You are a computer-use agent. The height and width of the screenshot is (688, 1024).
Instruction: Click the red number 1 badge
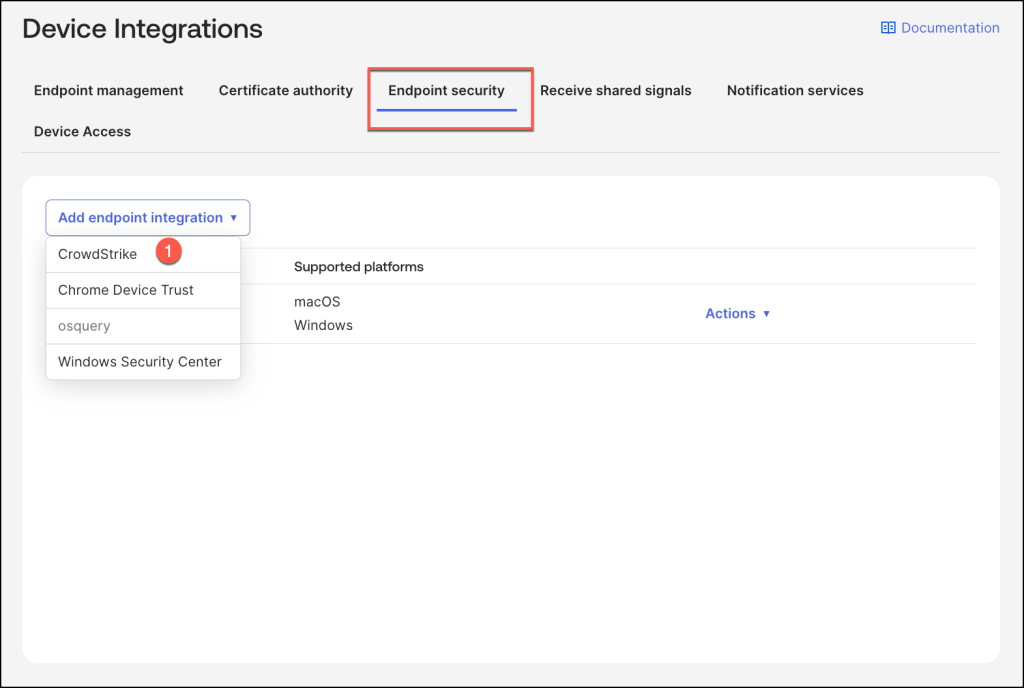[x=168, y=253]
